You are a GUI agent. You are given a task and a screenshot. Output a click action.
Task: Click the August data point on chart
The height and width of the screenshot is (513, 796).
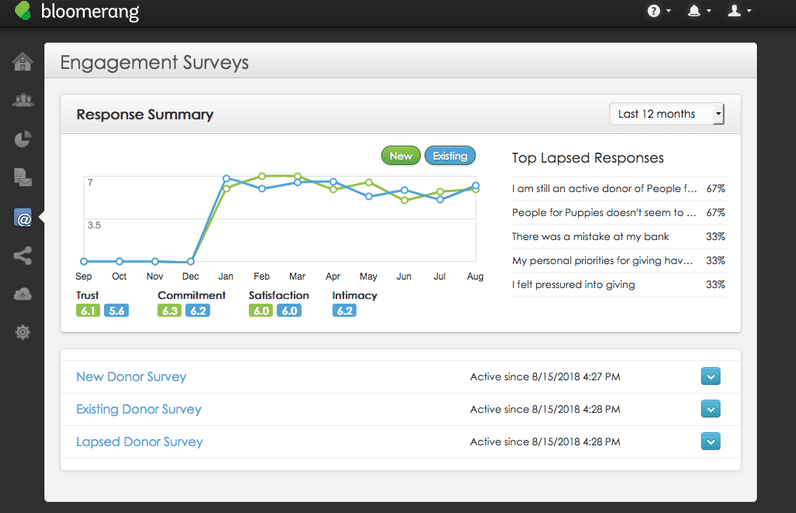coord(476,186)
